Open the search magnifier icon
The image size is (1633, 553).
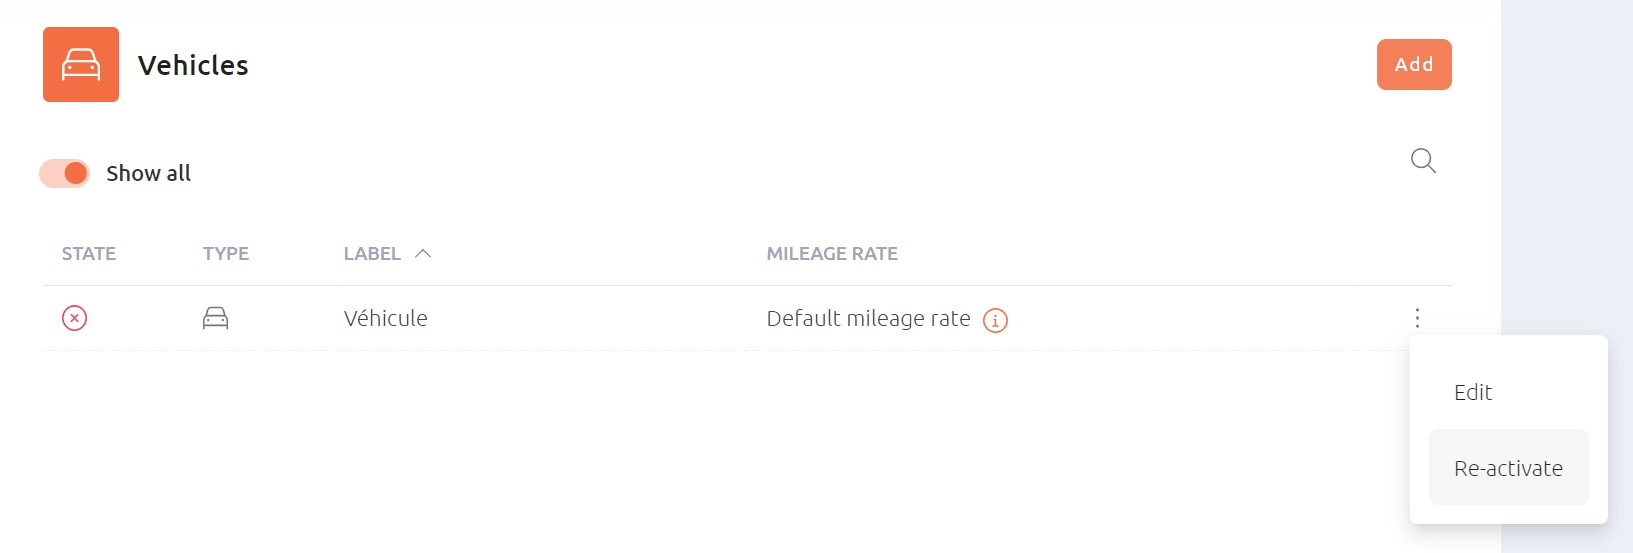click(x=1423, y=161)
